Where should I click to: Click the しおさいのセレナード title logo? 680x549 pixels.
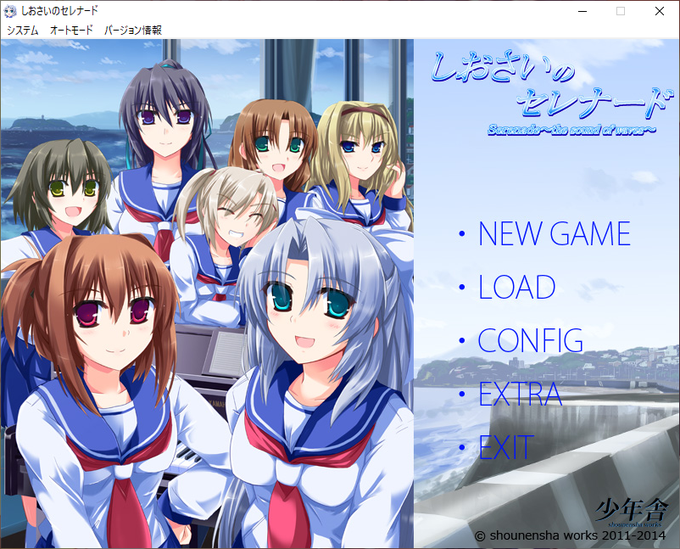pos(551,93)
